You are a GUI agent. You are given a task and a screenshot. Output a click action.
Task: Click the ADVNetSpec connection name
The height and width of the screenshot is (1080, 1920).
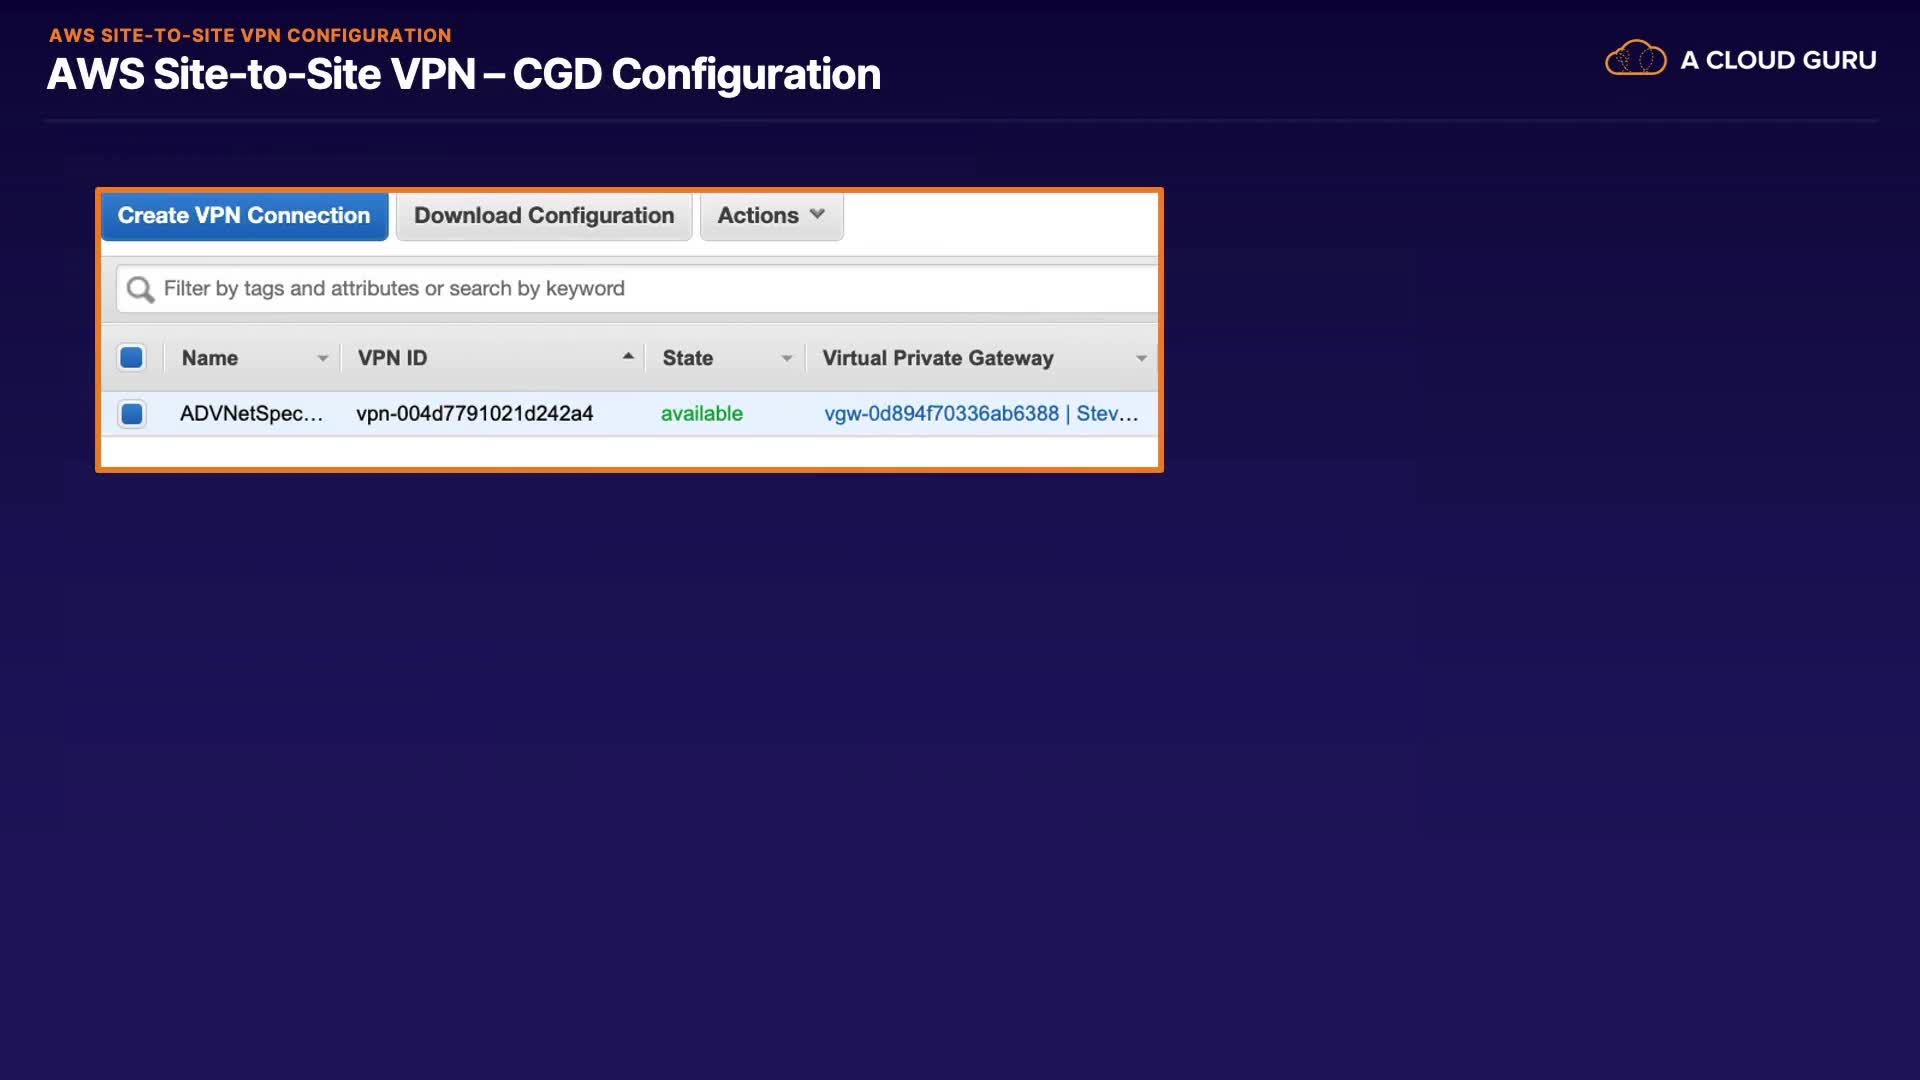251,413
